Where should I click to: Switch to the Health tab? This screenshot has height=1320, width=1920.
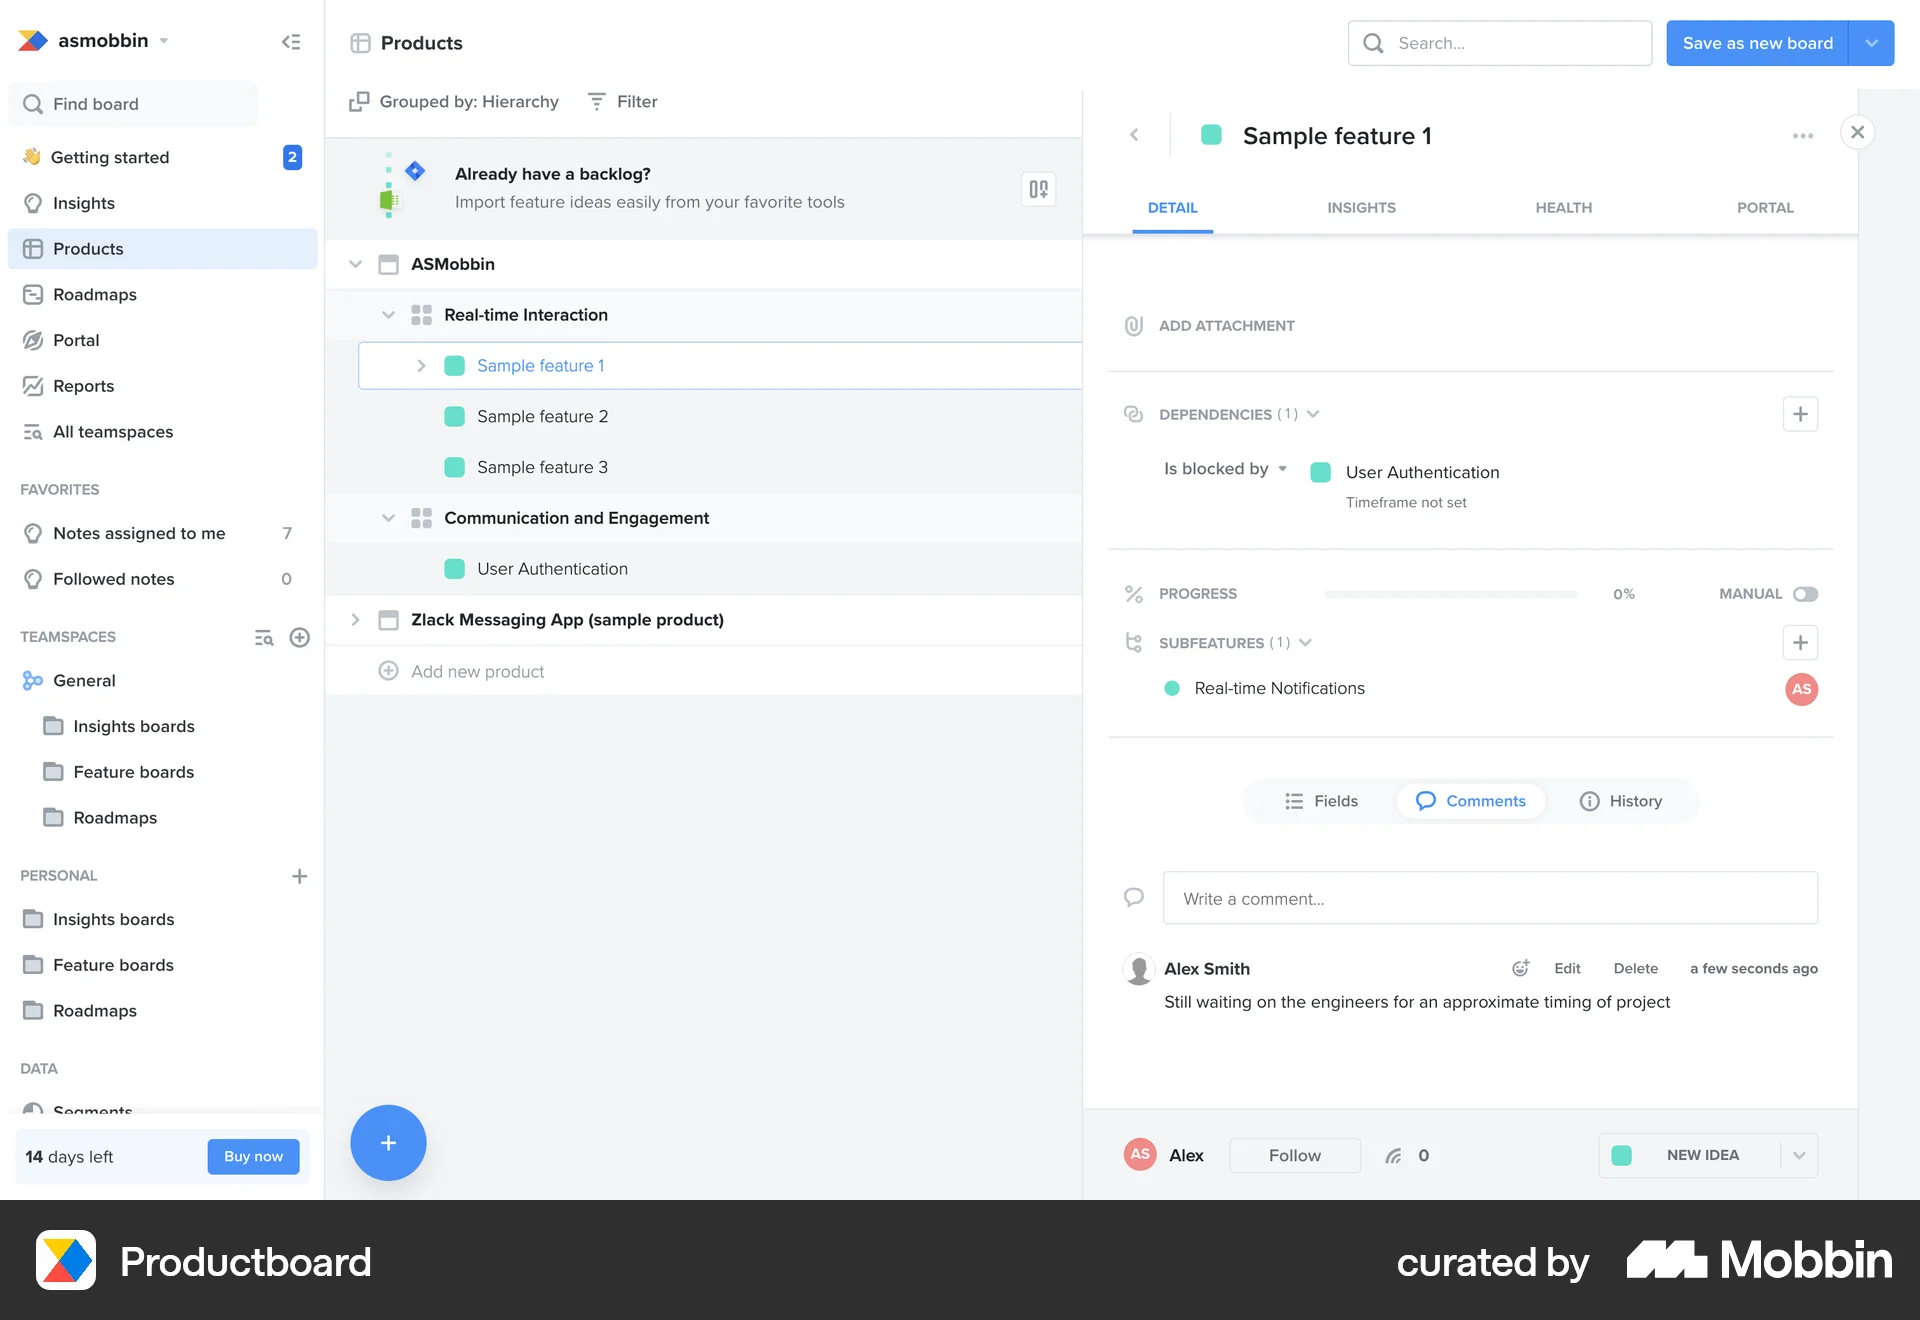(1563, 207)
